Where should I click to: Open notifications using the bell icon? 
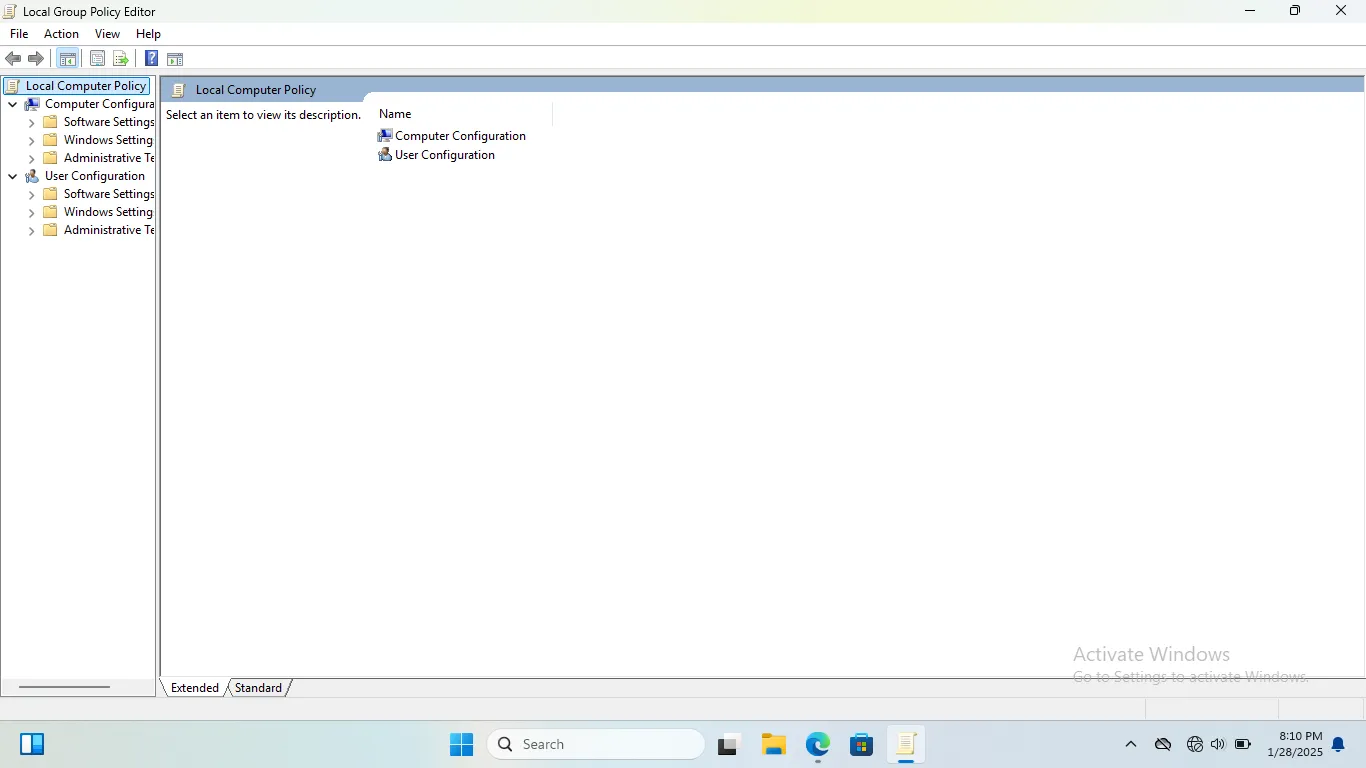click(x=1338, y=744)
